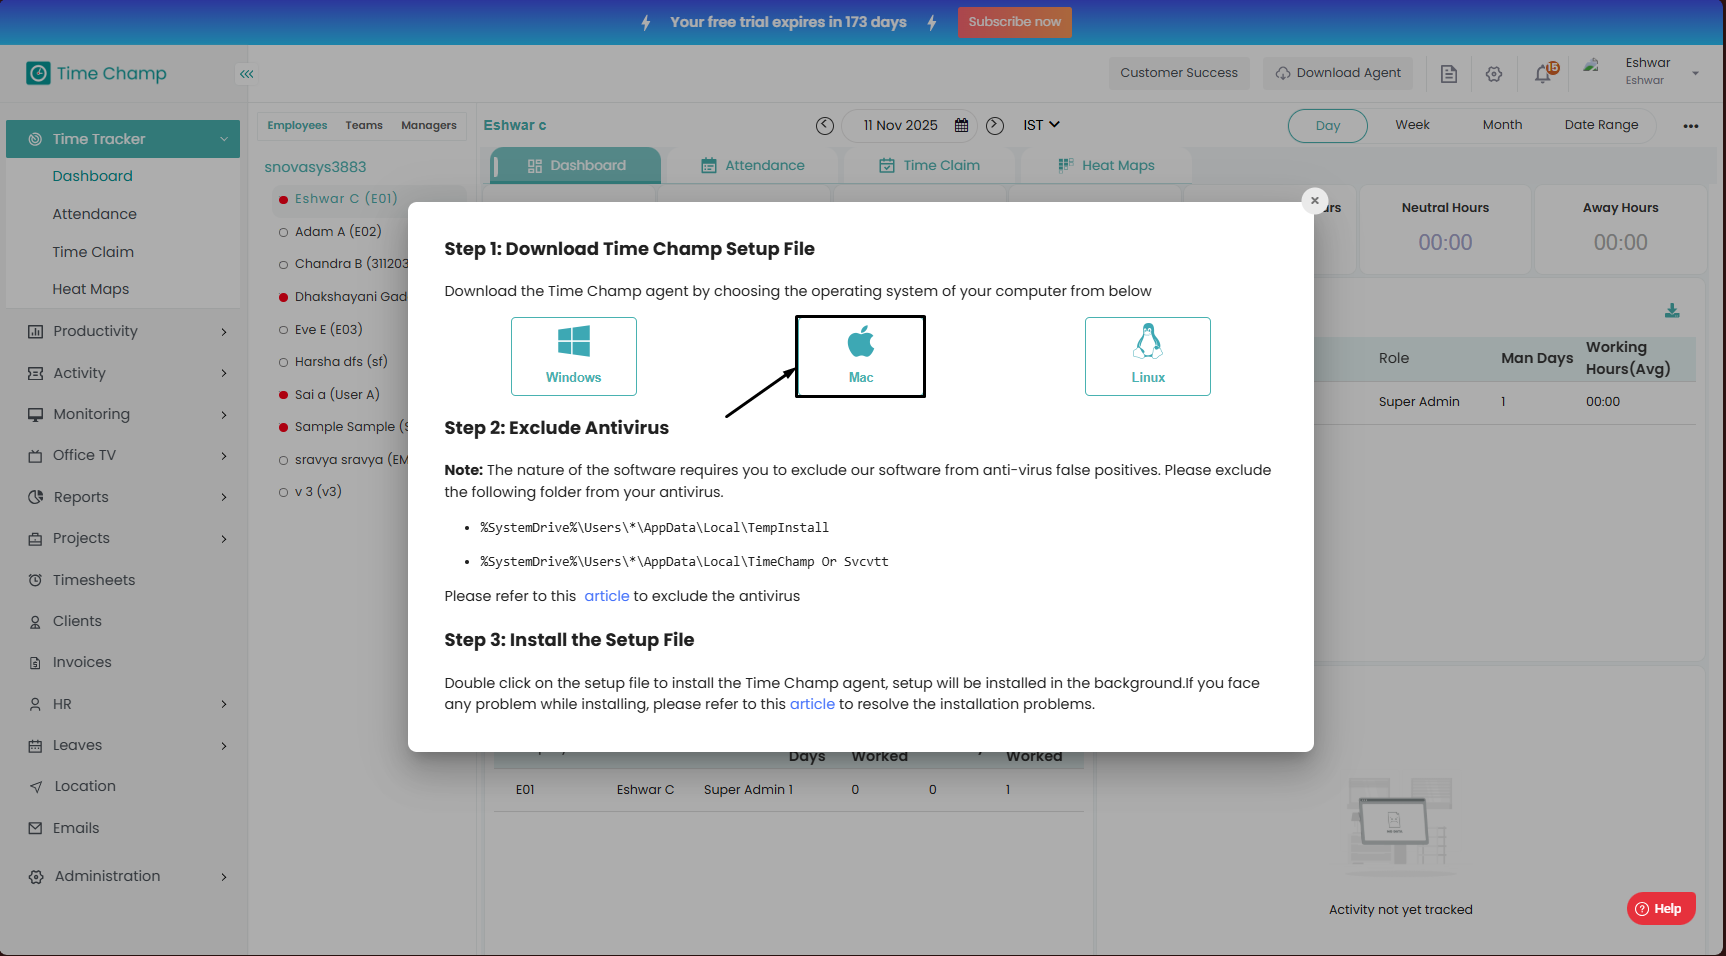Select employee Adam A (E02)
The height and width of the screenshot is (956, 1726).
tap(338, 232)
